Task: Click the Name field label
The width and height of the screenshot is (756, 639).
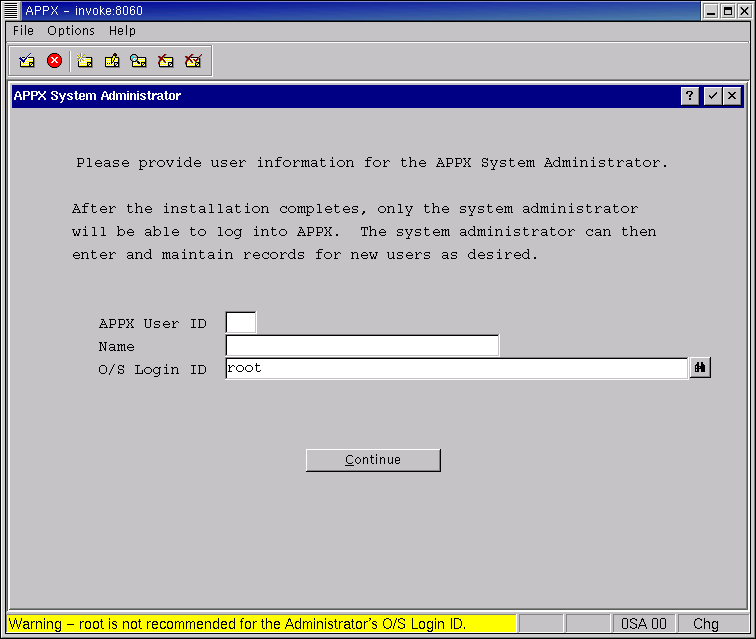Action: [x=116, y=347]
